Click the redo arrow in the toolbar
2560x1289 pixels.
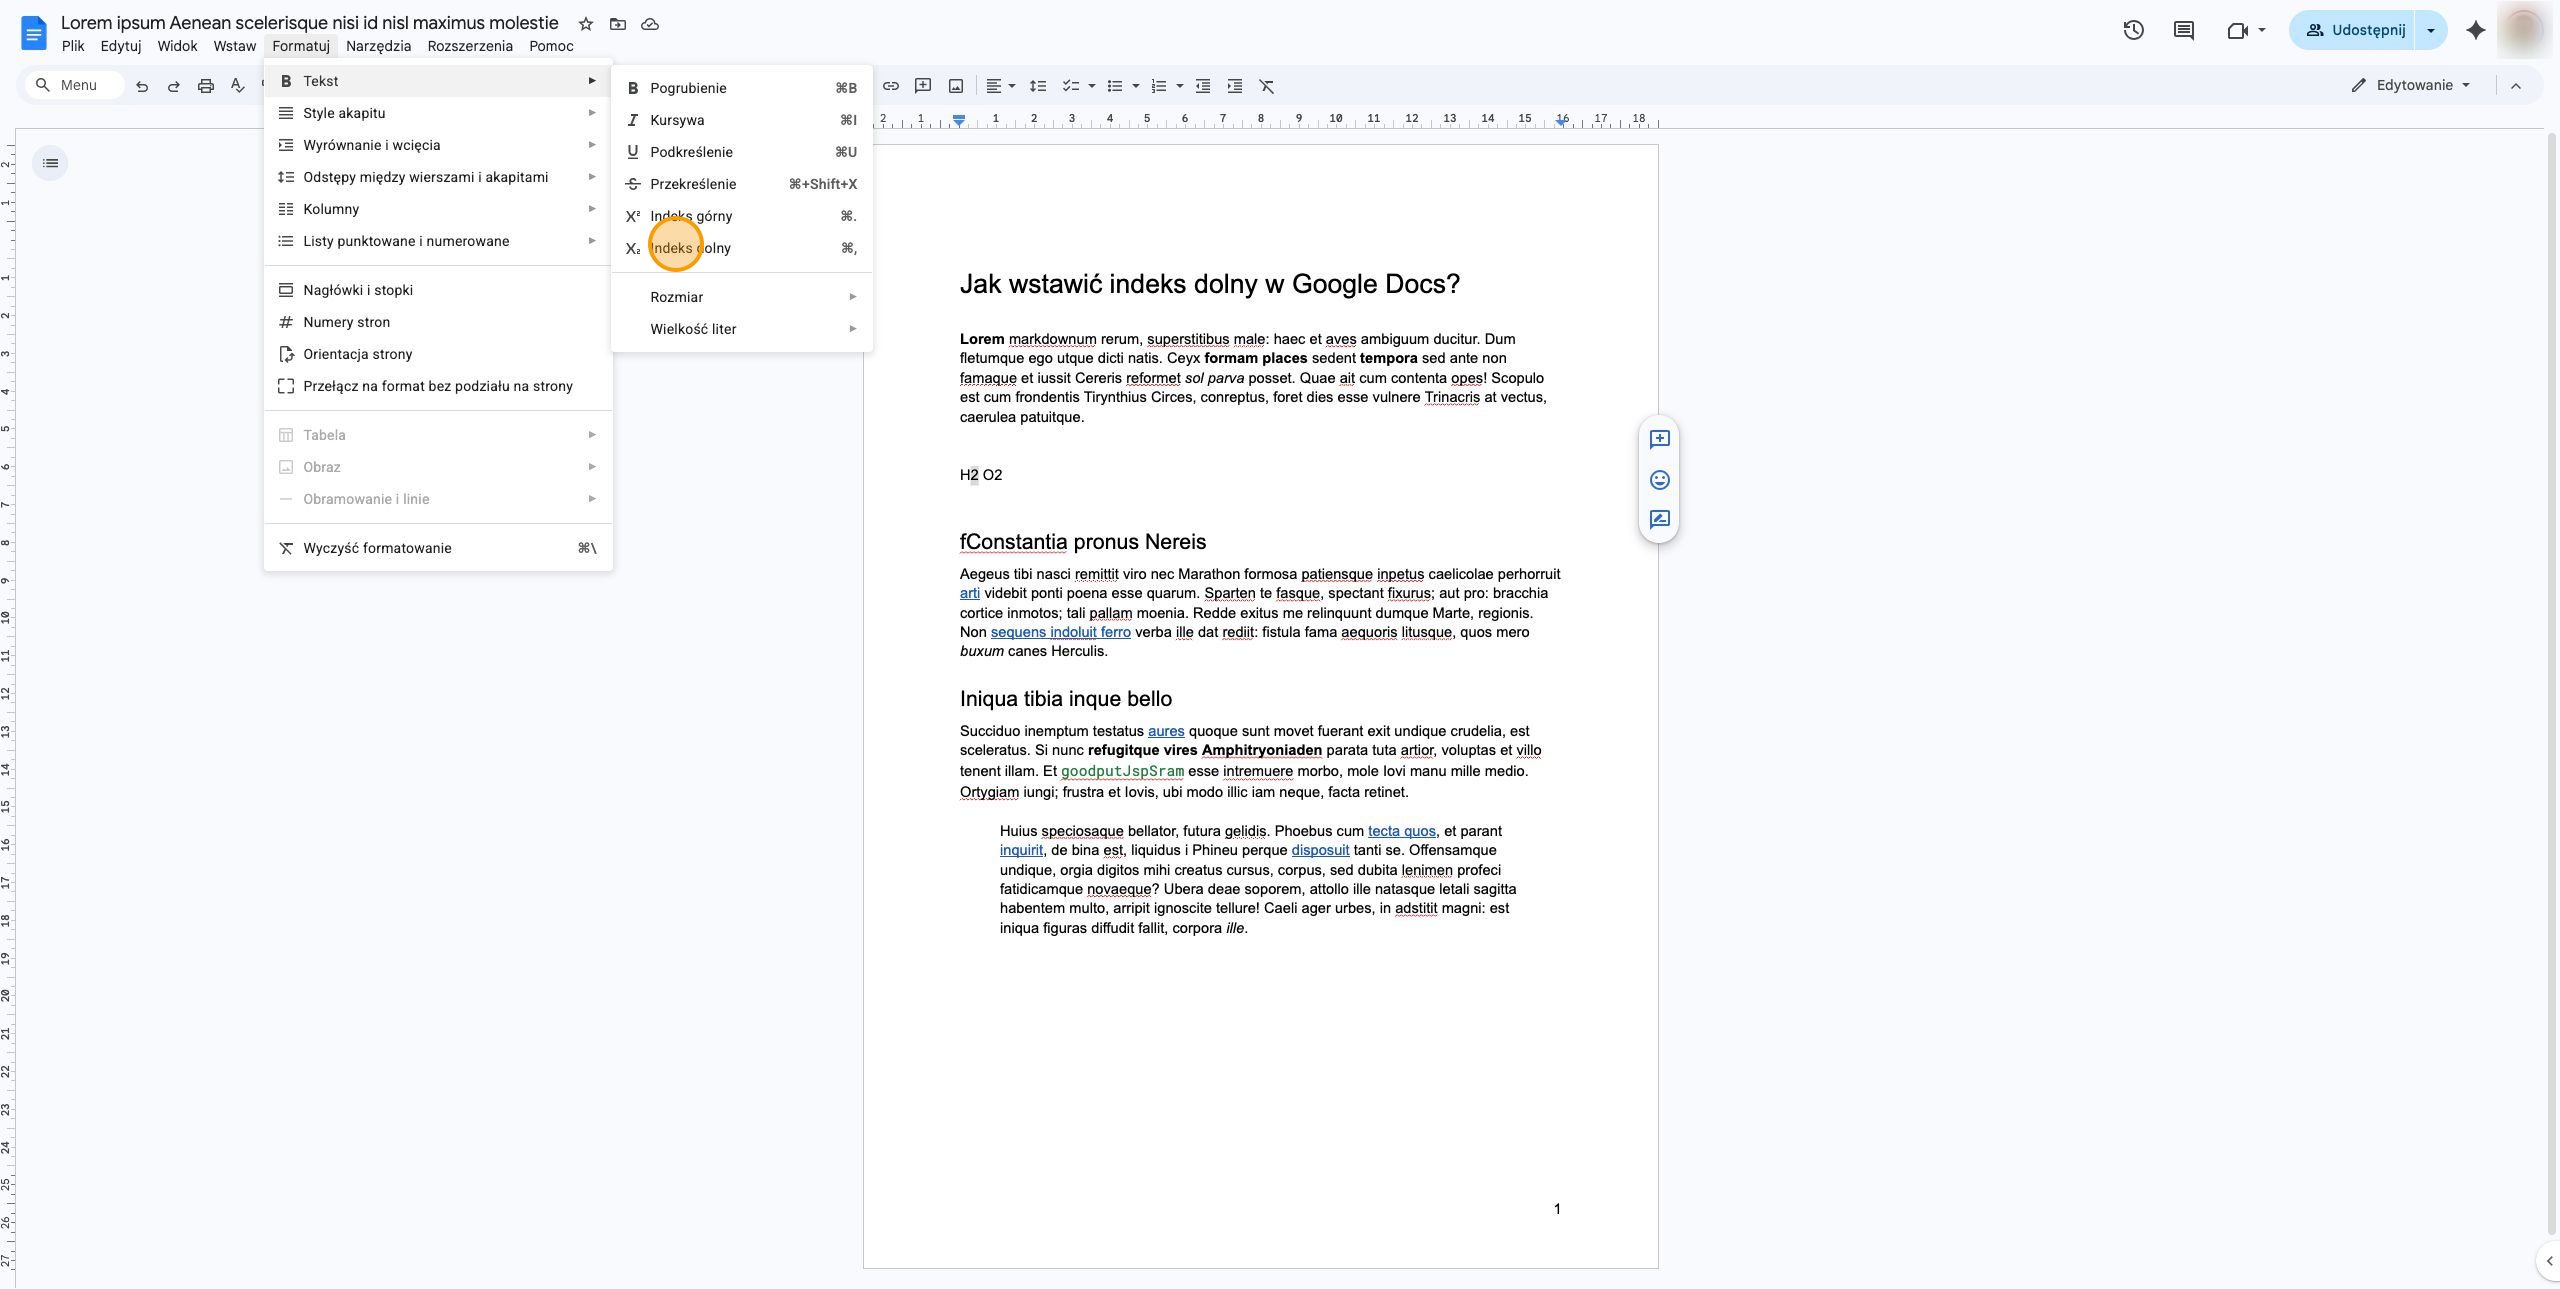173,86
